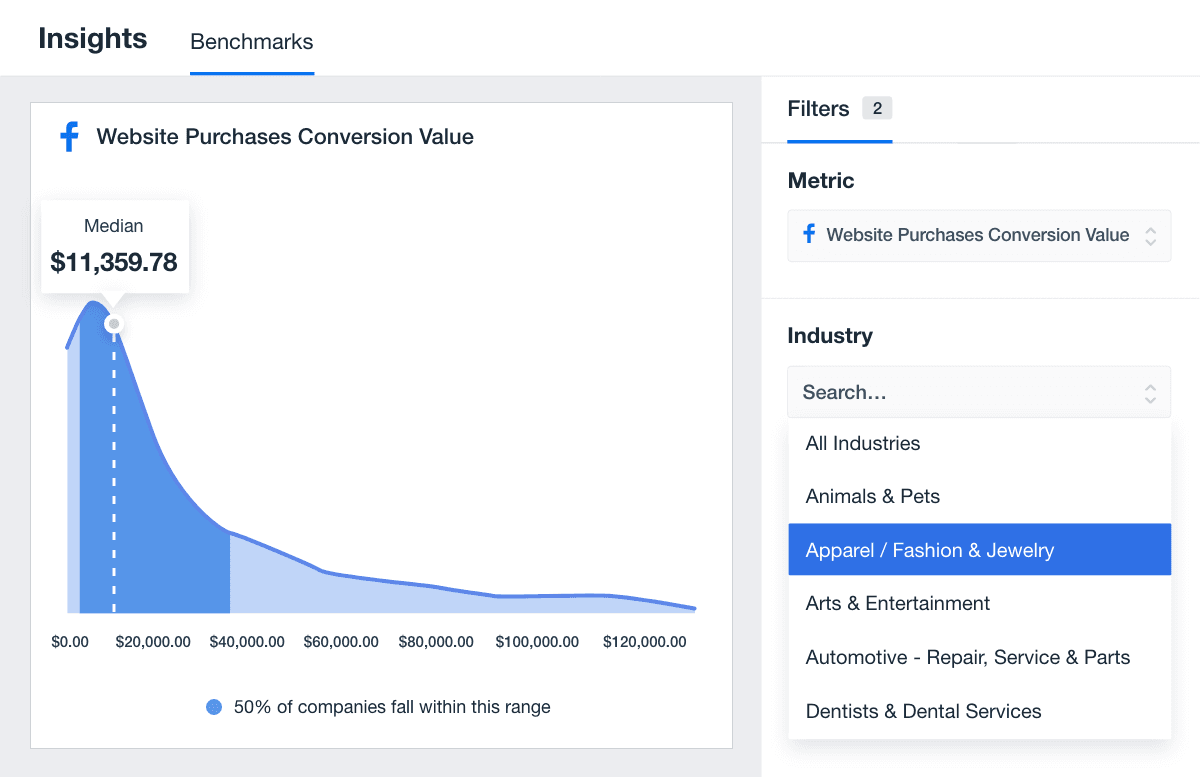Choose Animals & Pets industry

click(873, 497)
